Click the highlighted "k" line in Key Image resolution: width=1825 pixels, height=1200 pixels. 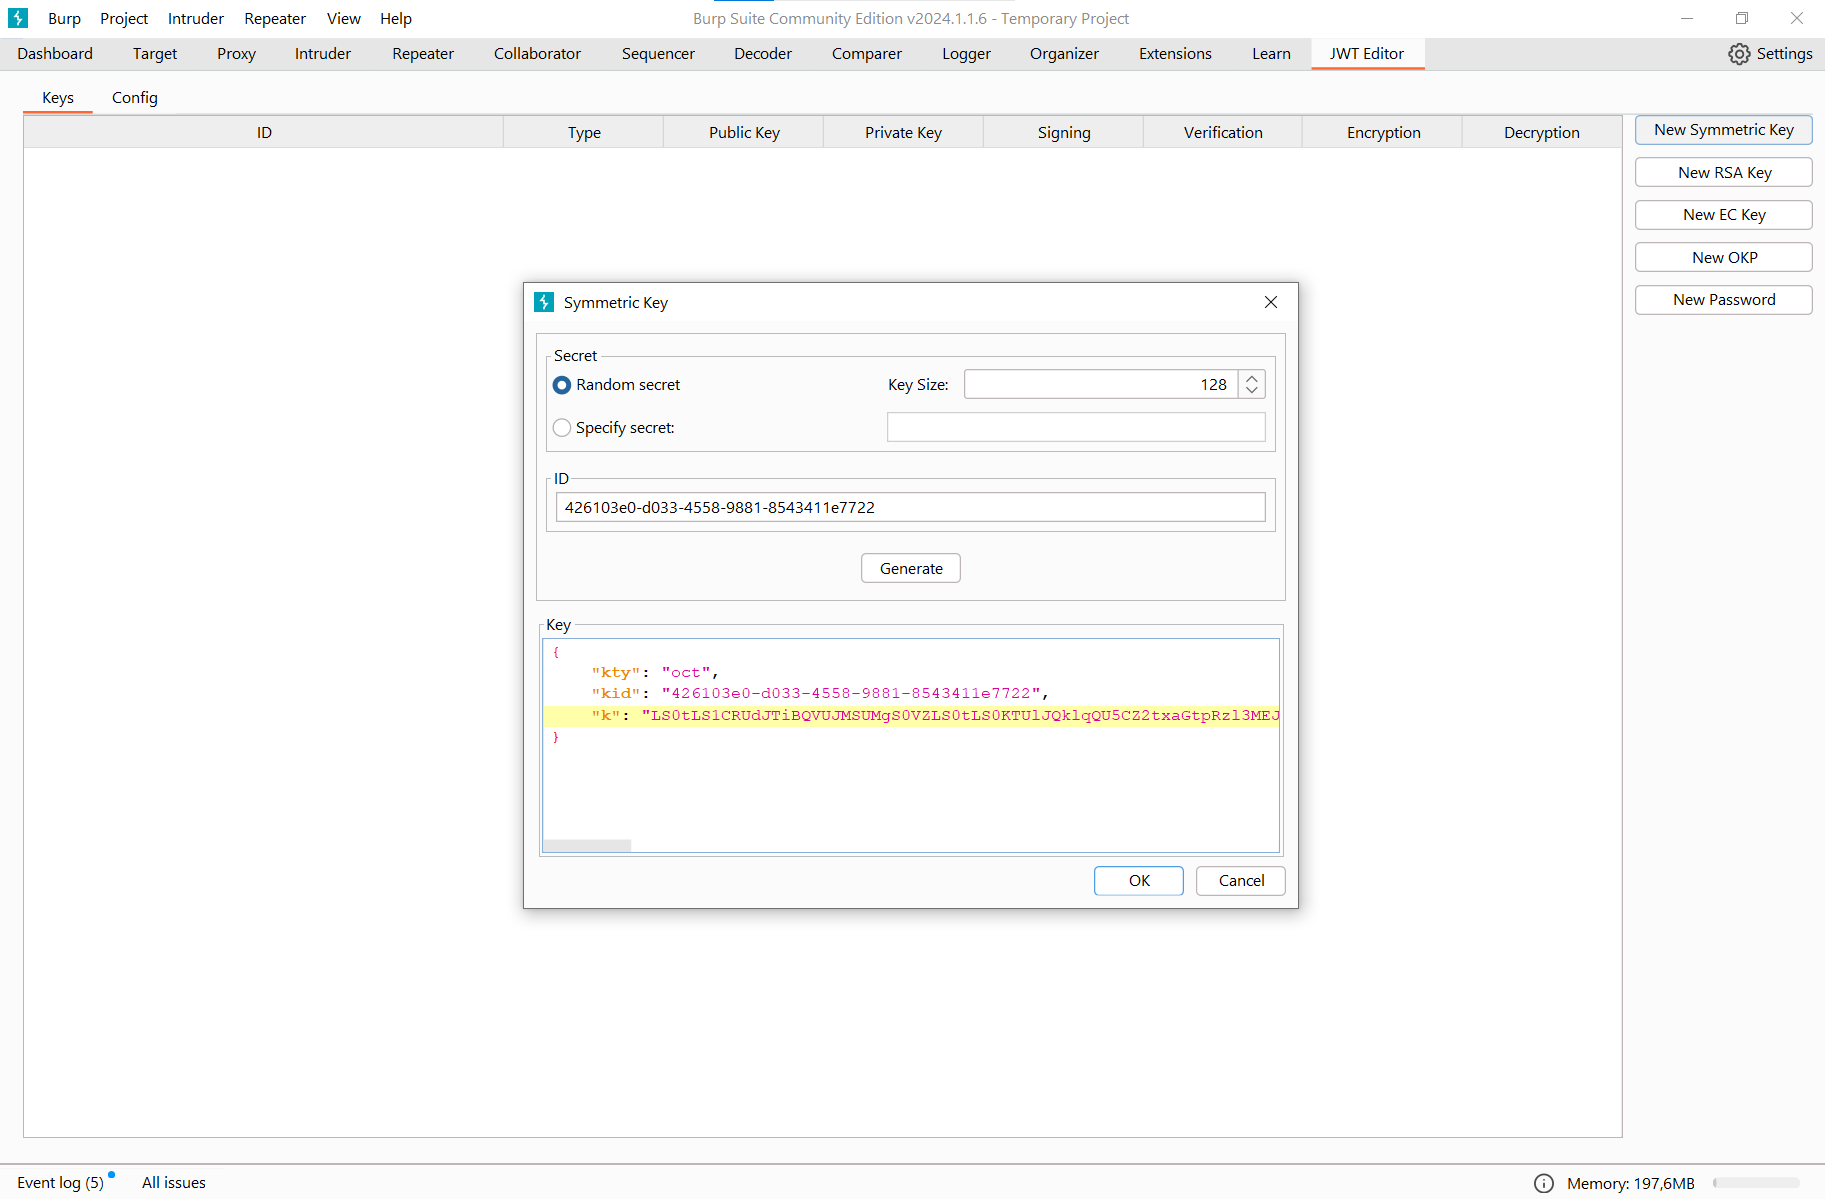911,716
